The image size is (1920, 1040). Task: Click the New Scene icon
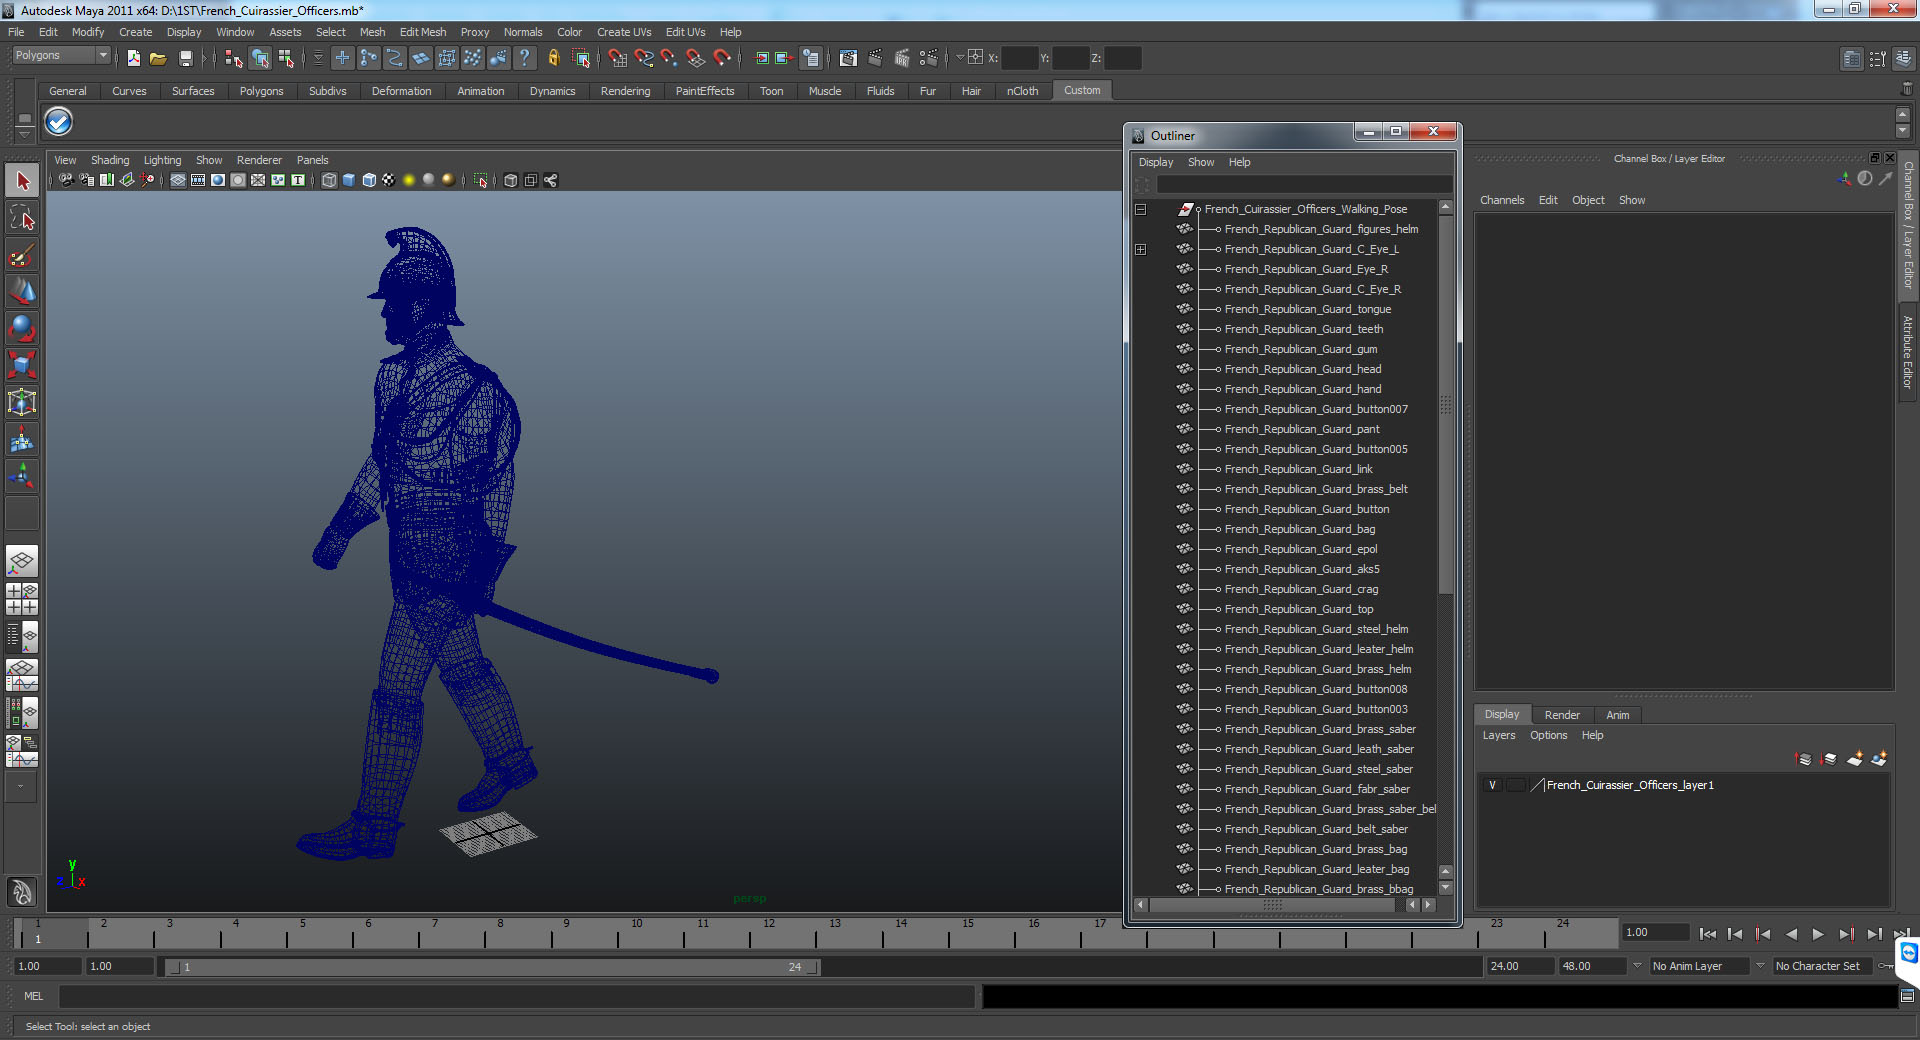pyautogui.click(x=133, y=58)
